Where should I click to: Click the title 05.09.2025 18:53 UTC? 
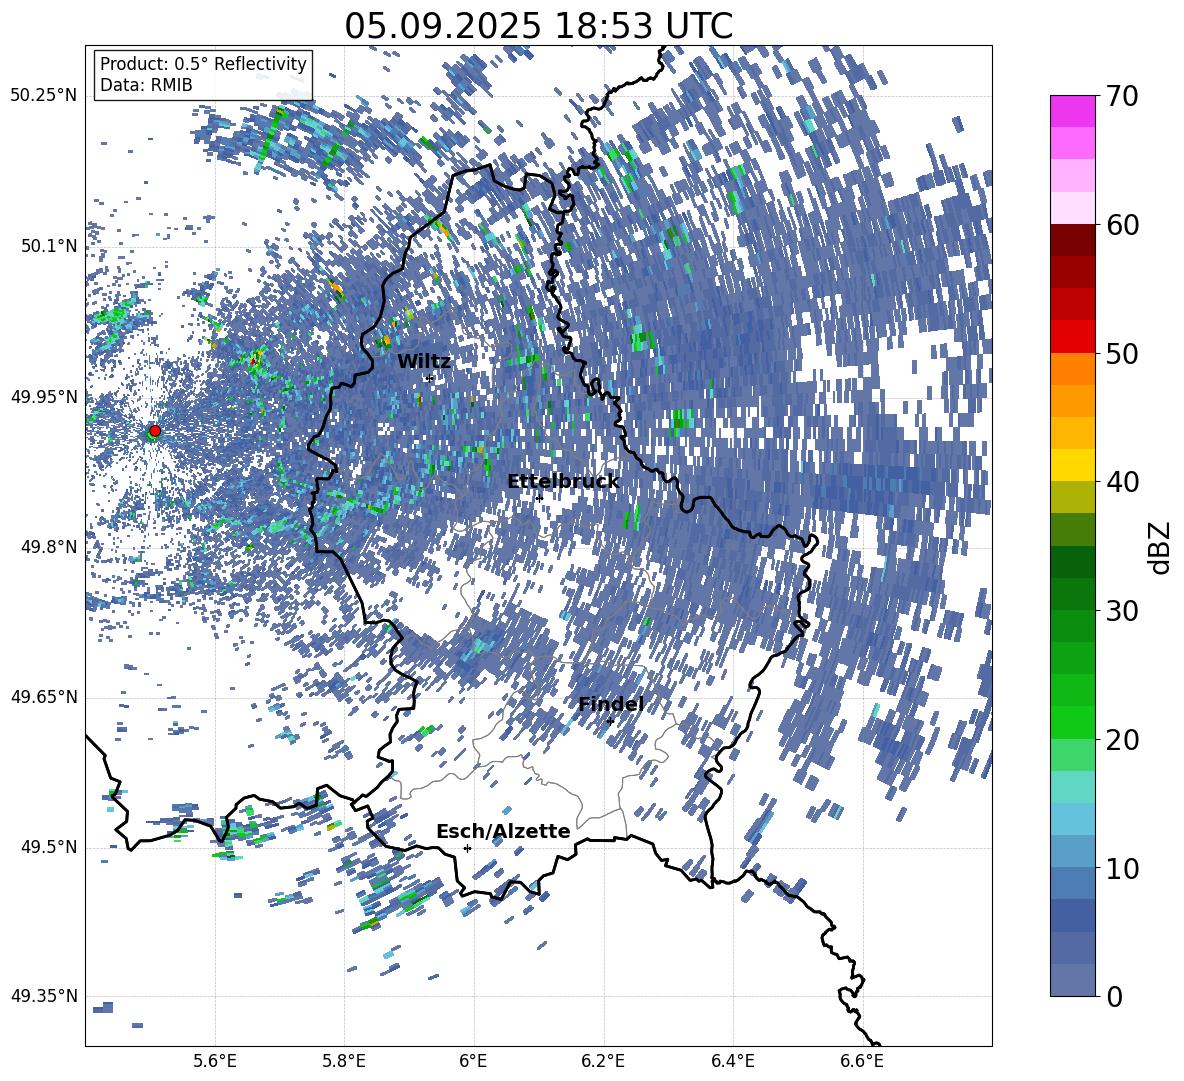click(538, 26)
